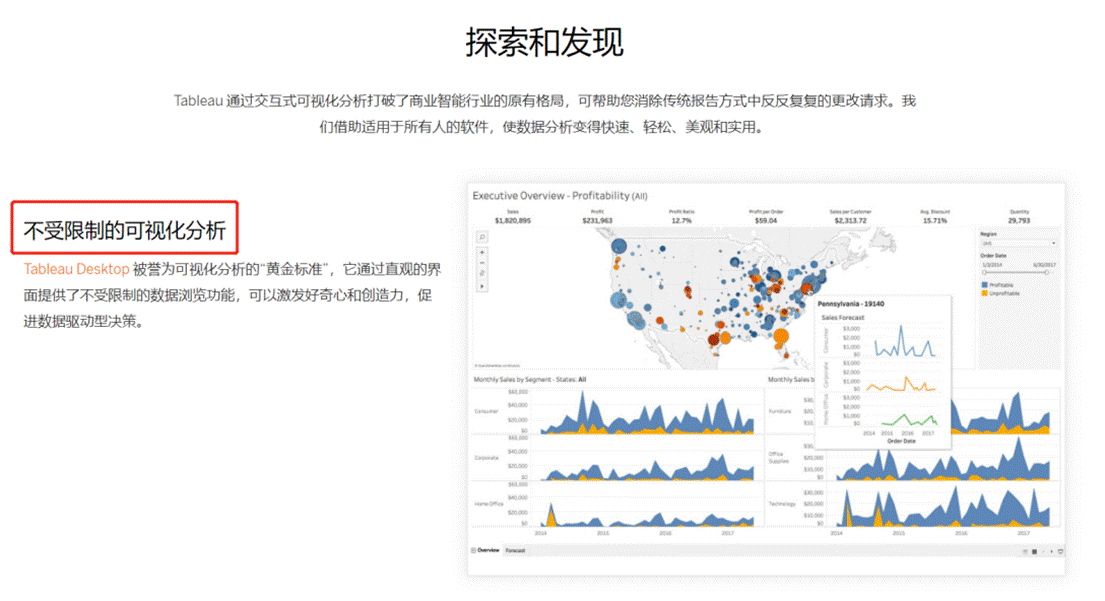This screenshot has width=1105, height=601.
Task: Click the Pennsylvania - 19140 tooltip title
Action: (x=851, y=304)
